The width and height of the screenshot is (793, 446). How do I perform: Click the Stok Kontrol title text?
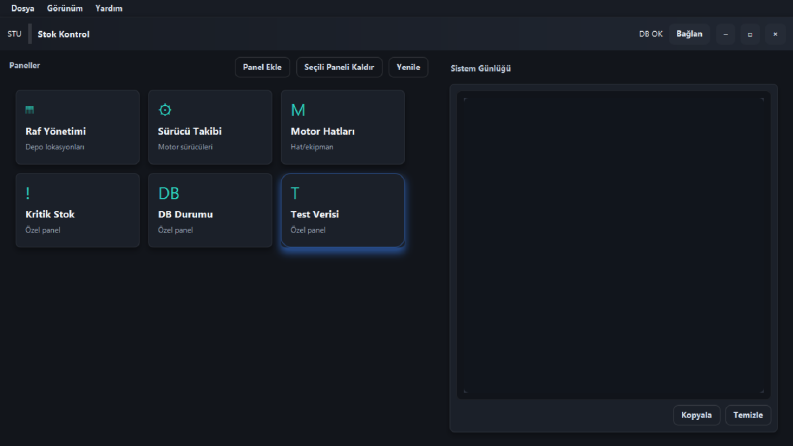coord(64,34)
